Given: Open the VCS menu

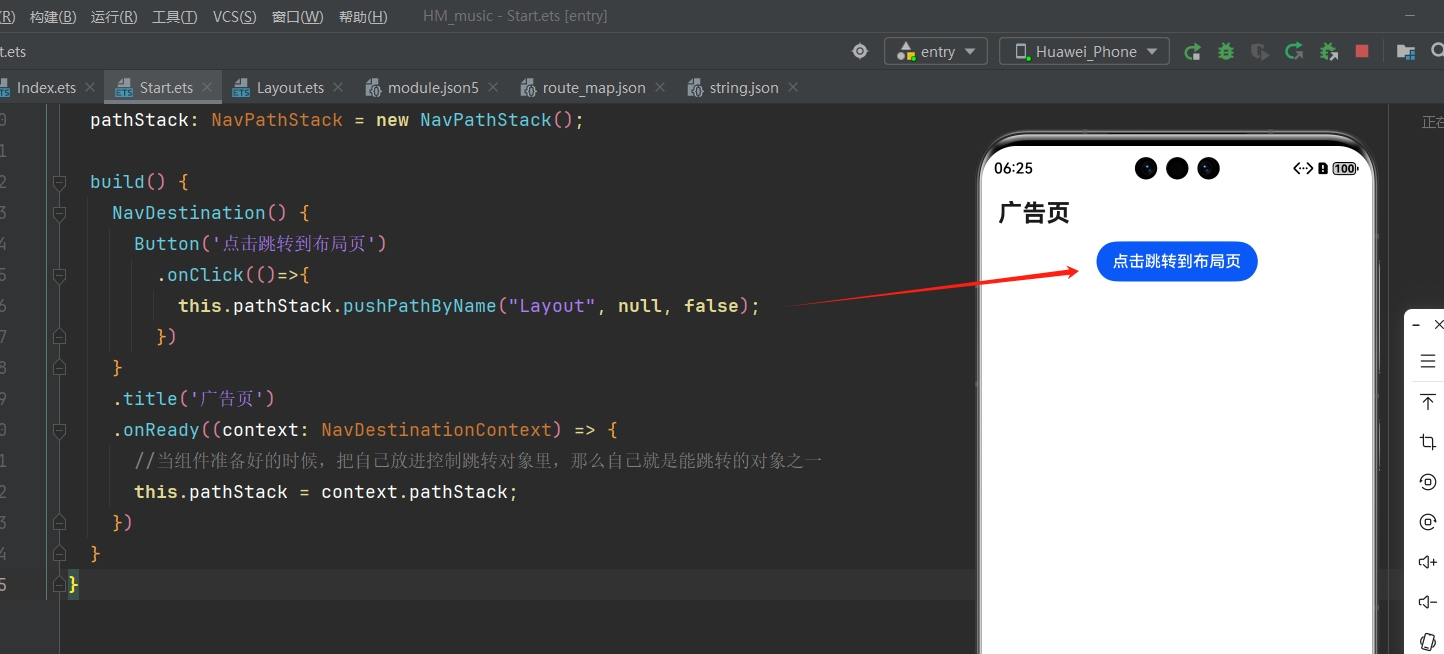Looking at the screenshot, I should pos(234,17).
